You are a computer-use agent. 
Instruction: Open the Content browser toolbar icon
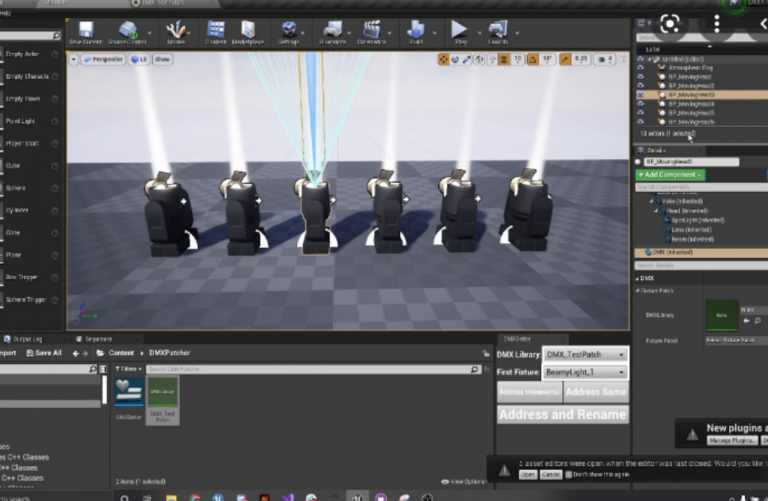[216, 32]
